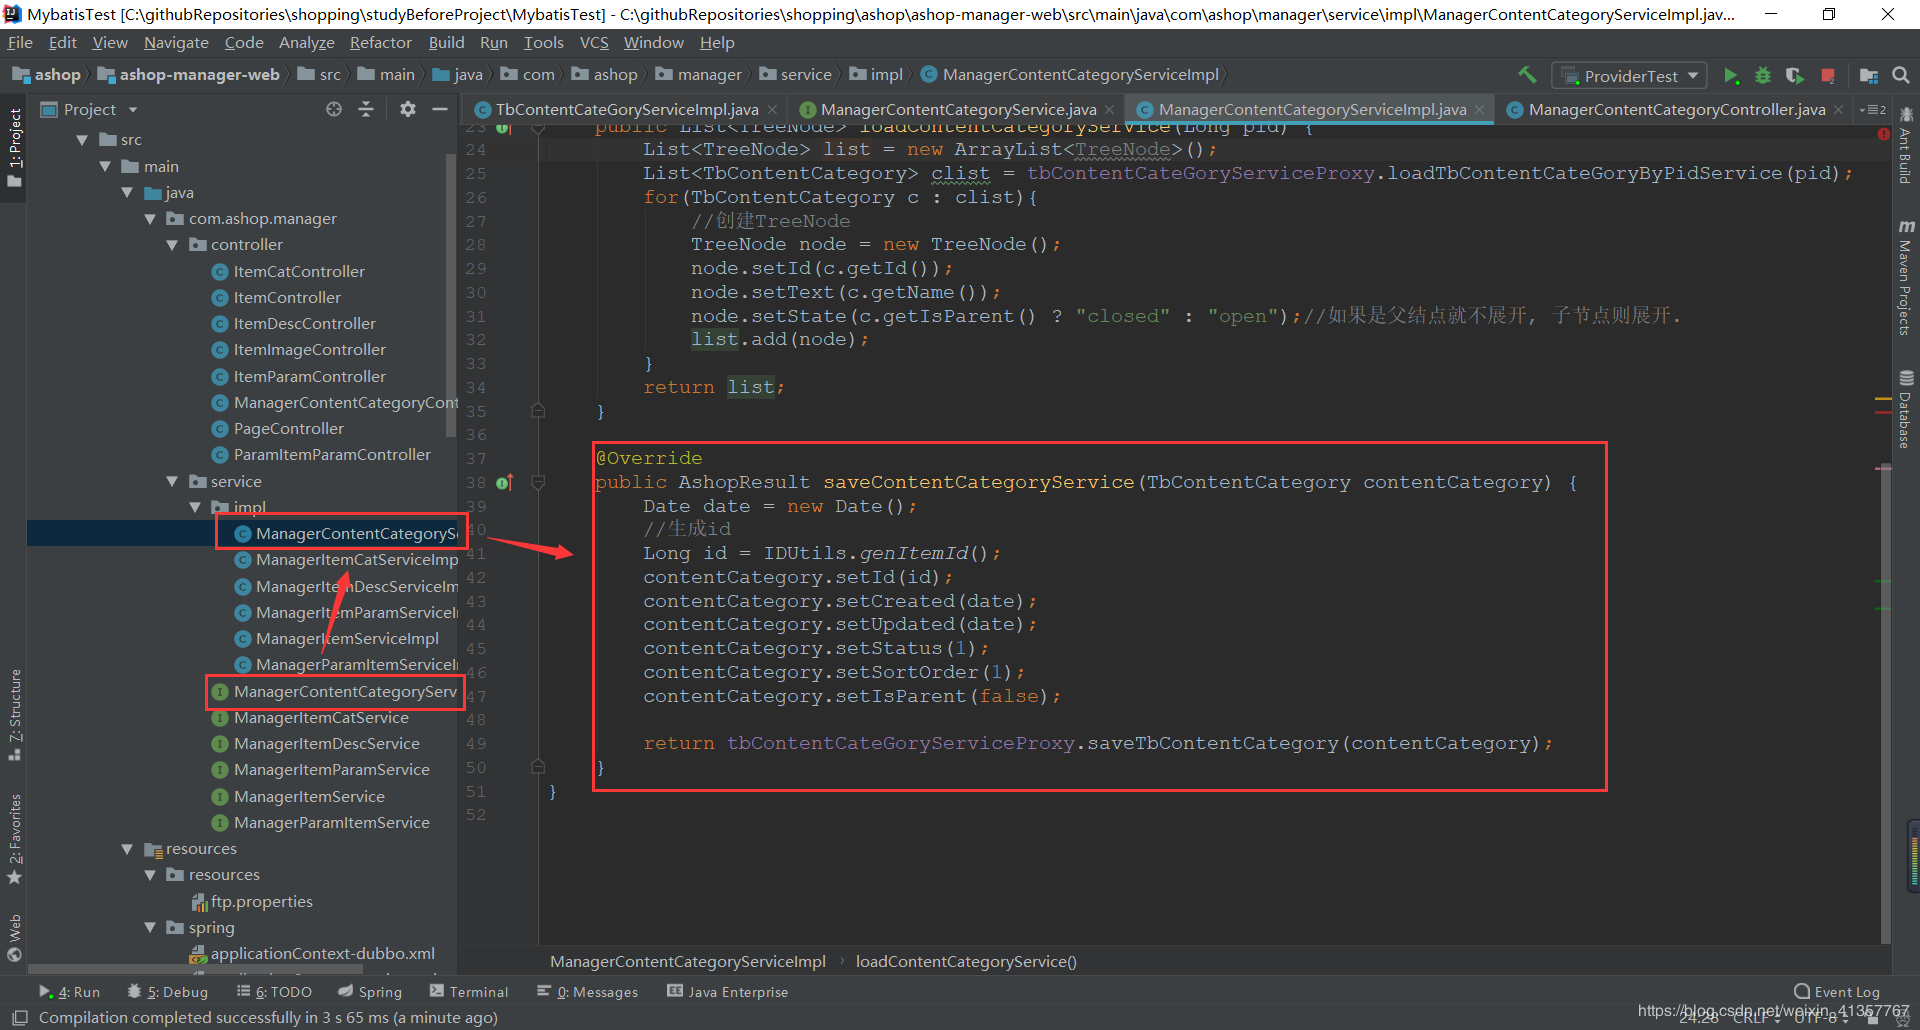The image size is (1920, 1030).
Task: Toggle the 7: Structure tool window
Action: pyautogui.click(x=14, y=714)
